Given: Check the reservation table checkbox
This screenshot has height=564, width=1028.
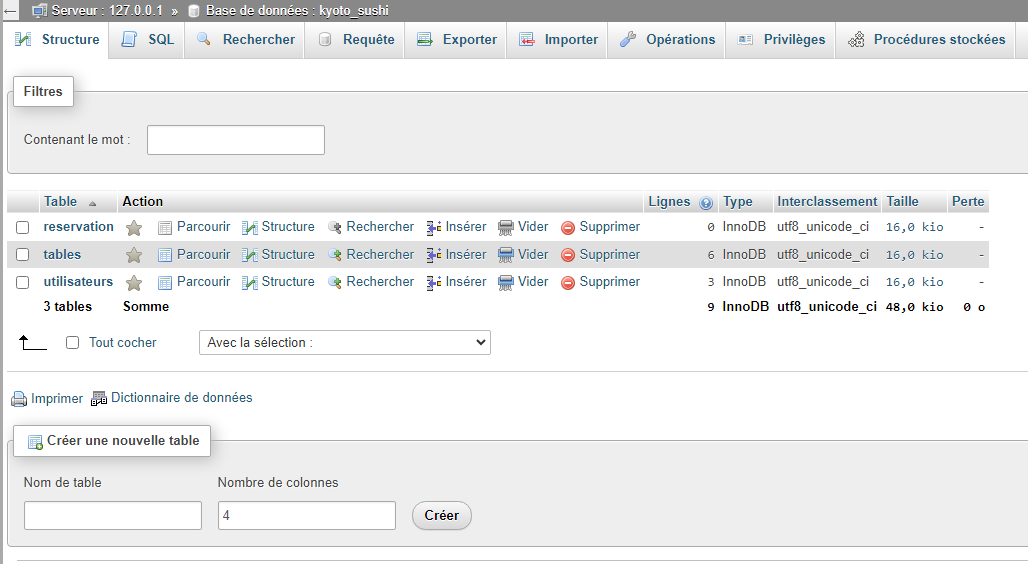Looking at the screenshot, I should pos(22,228).
